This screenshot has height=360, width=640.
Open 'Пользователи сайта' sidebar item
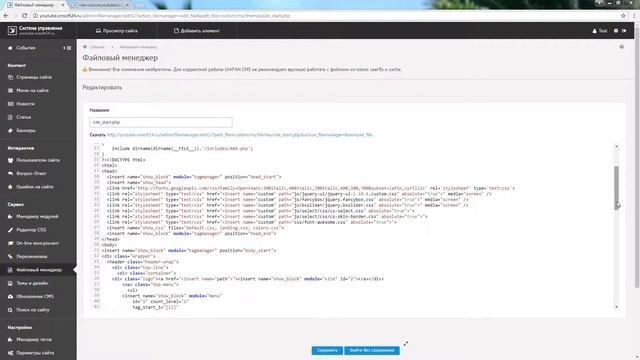click(38, 160)
